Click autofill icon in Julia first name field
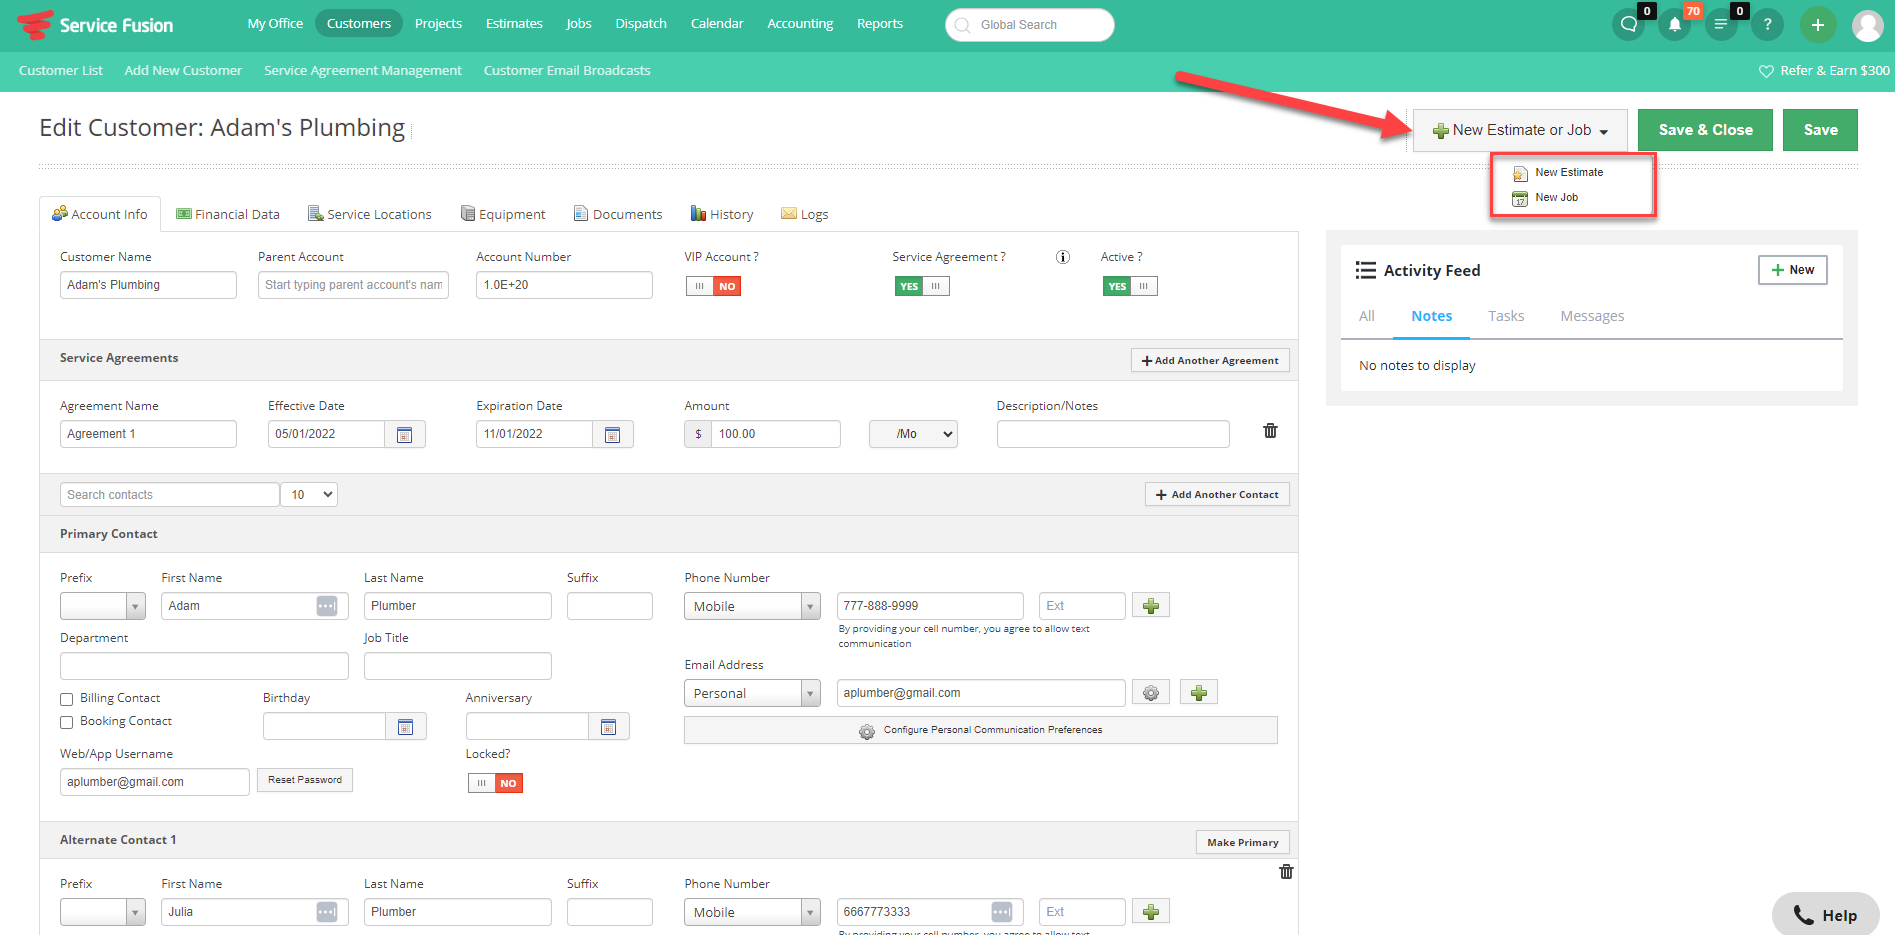This screenshot has width=1895, height=935. click(x=327, y=912)
